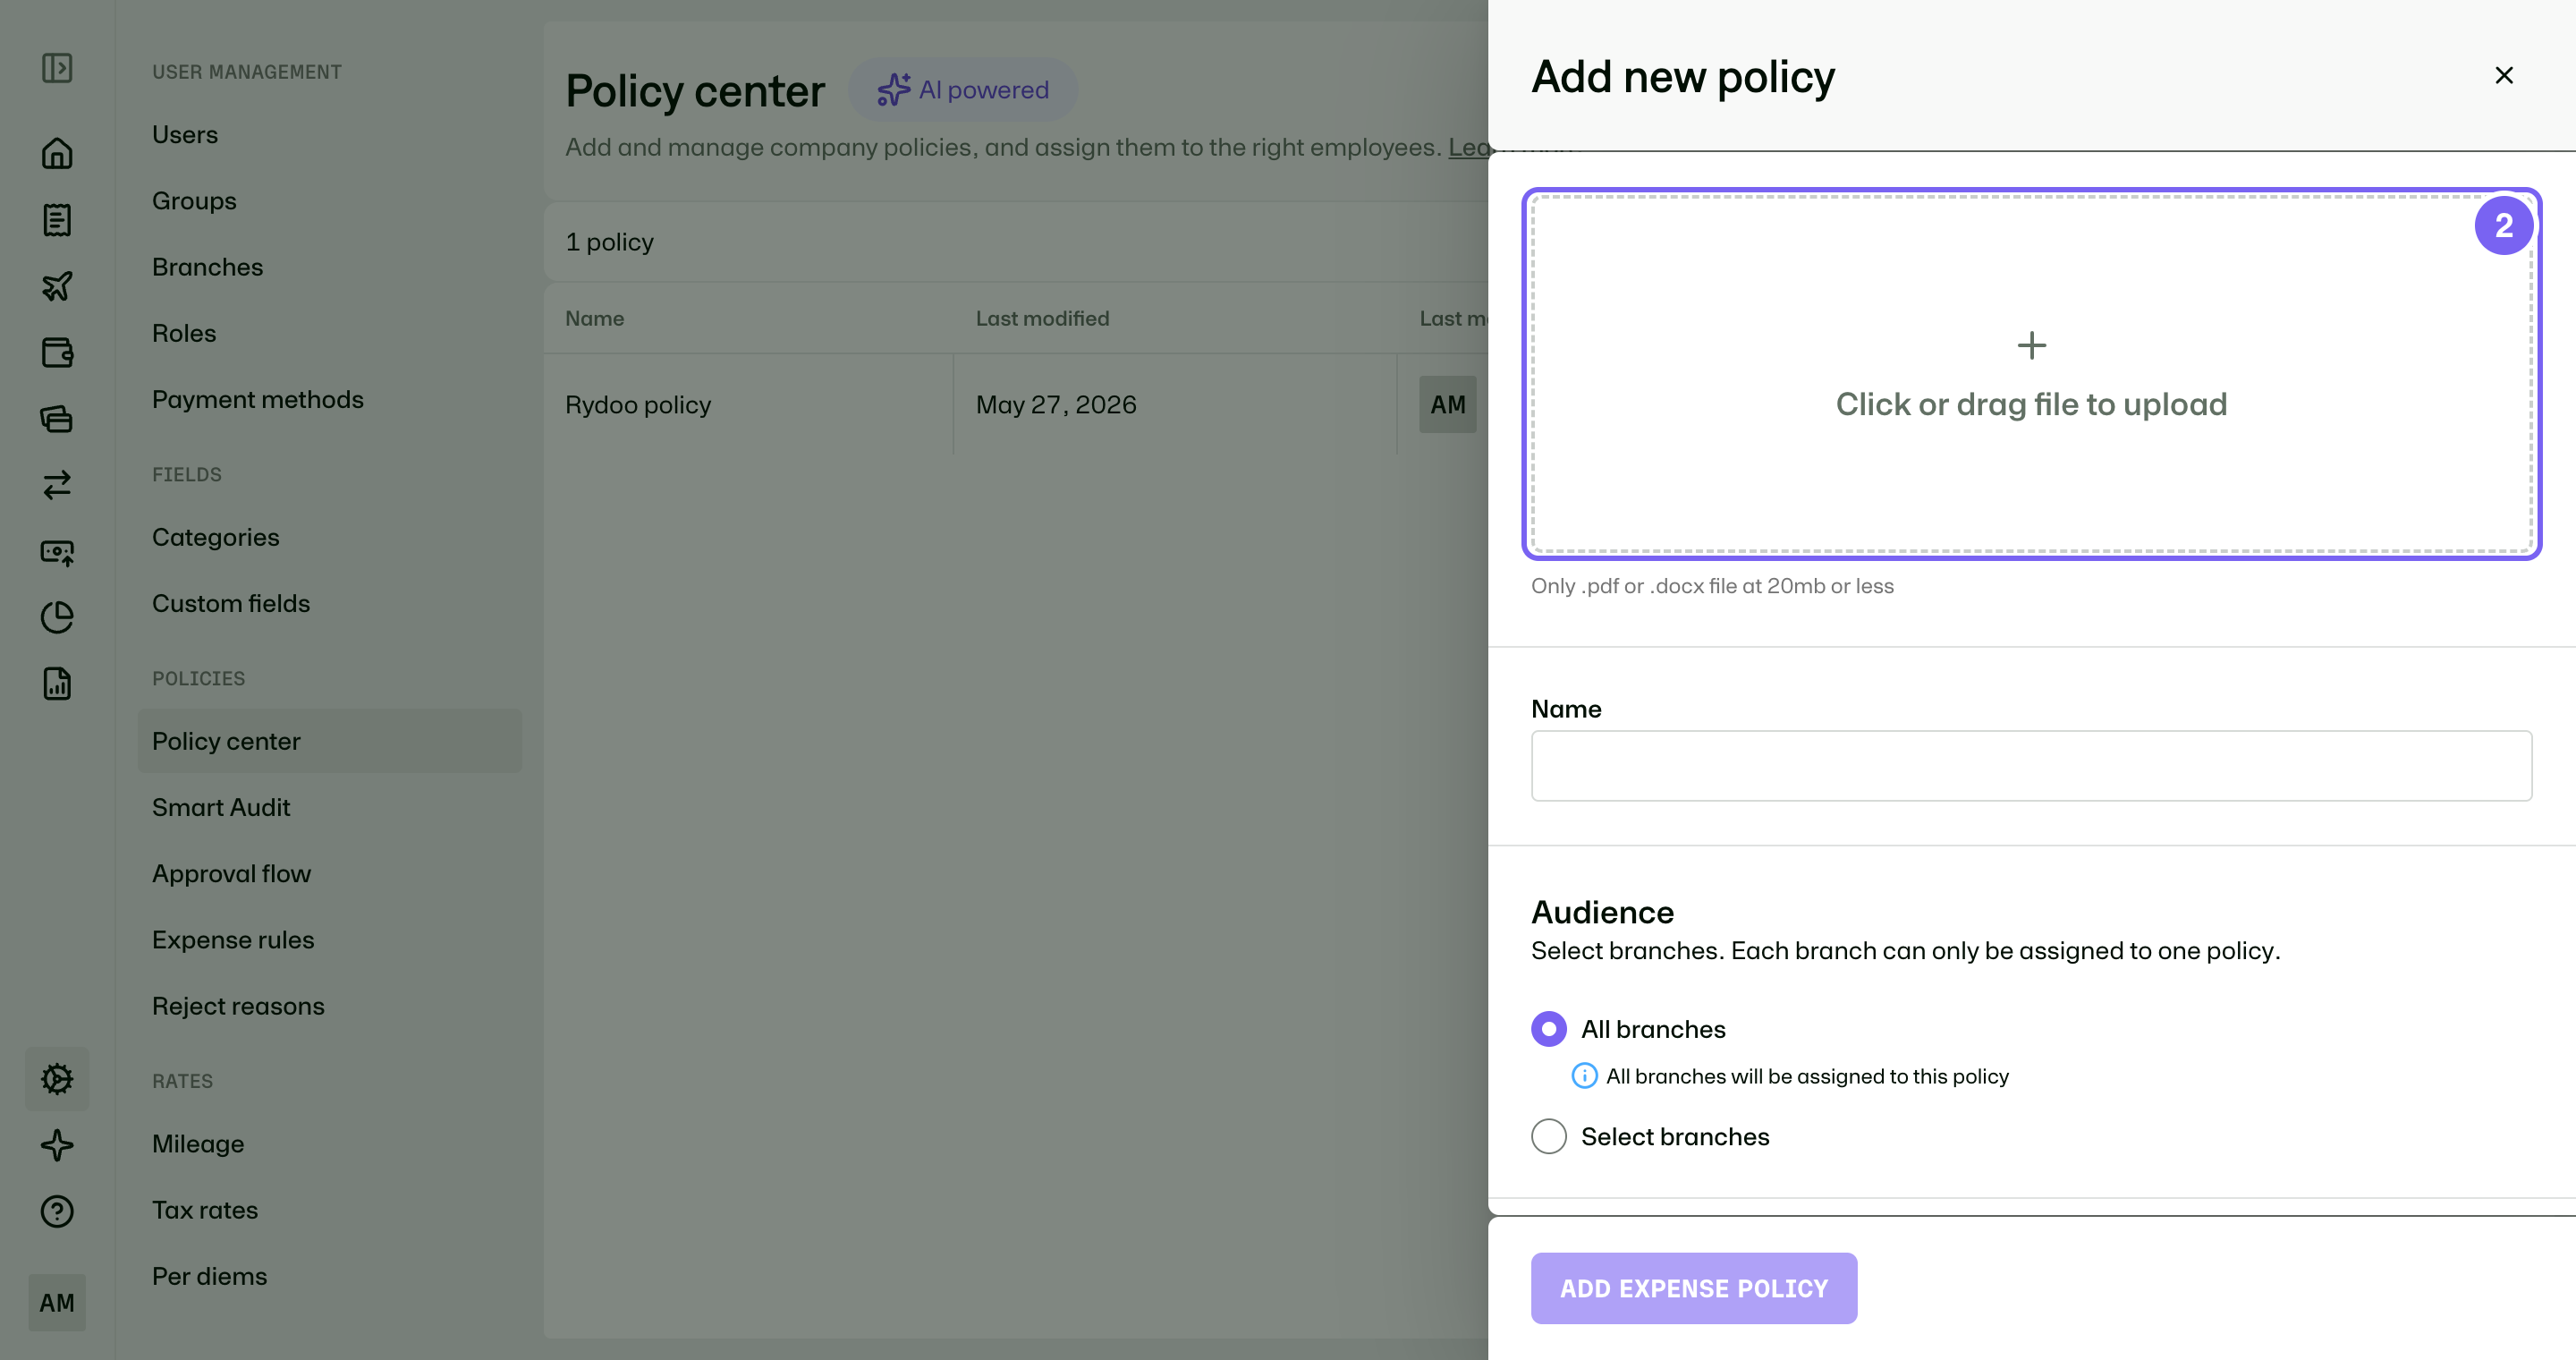Open the AM profile avatar in sidebar

[x=57, y=1302]
